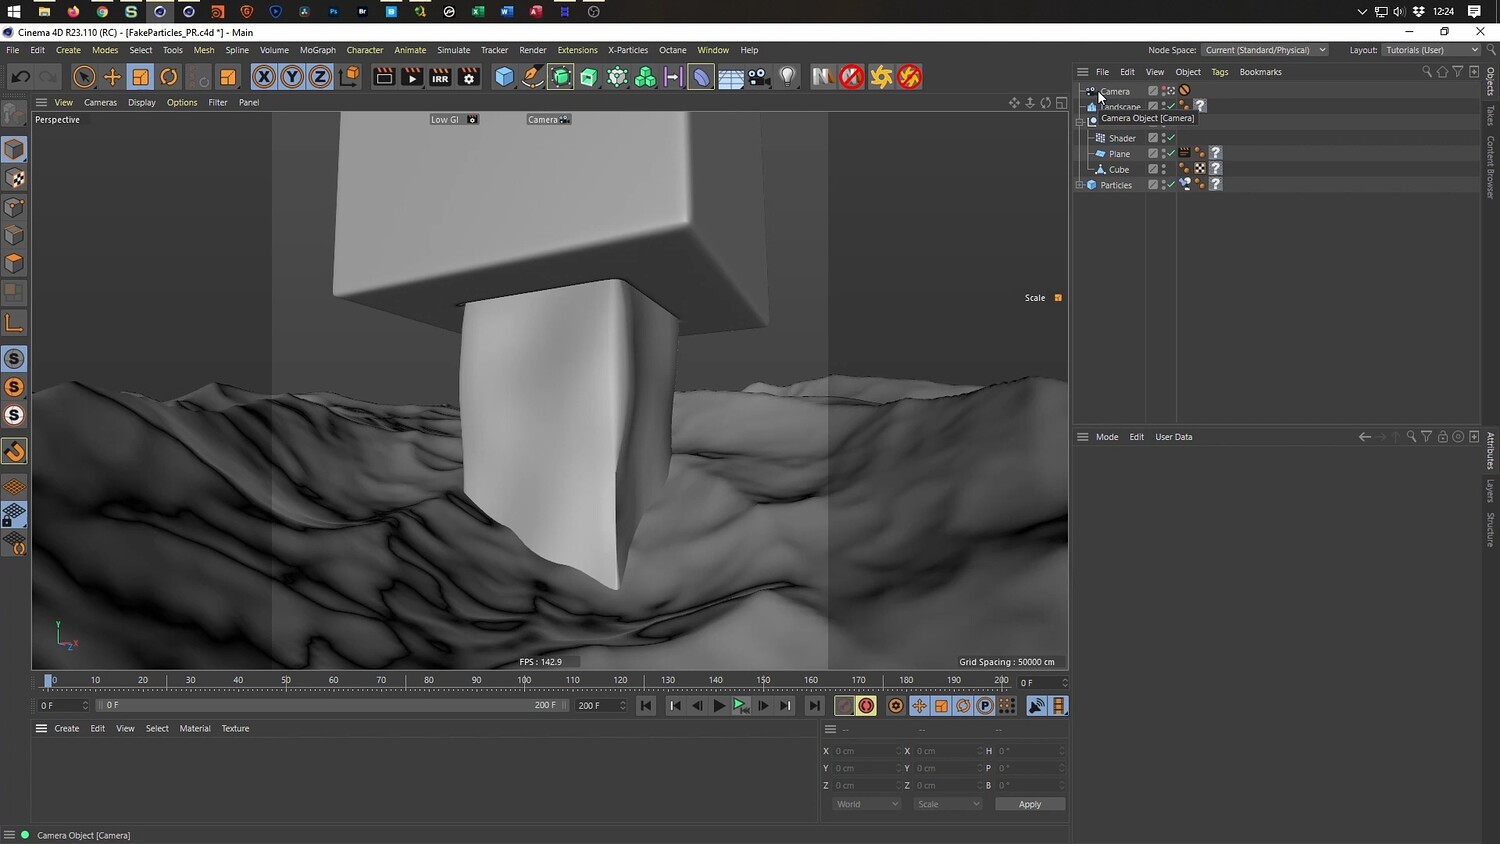Select the Rotate tool

pos(169,77)
